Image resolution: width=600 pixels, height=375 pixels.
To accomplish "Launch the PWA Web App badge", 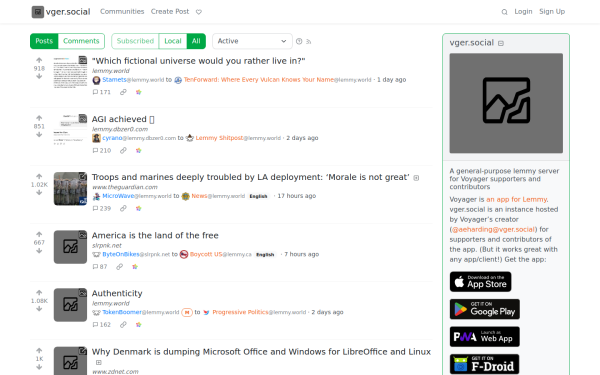I will [484, 337].
